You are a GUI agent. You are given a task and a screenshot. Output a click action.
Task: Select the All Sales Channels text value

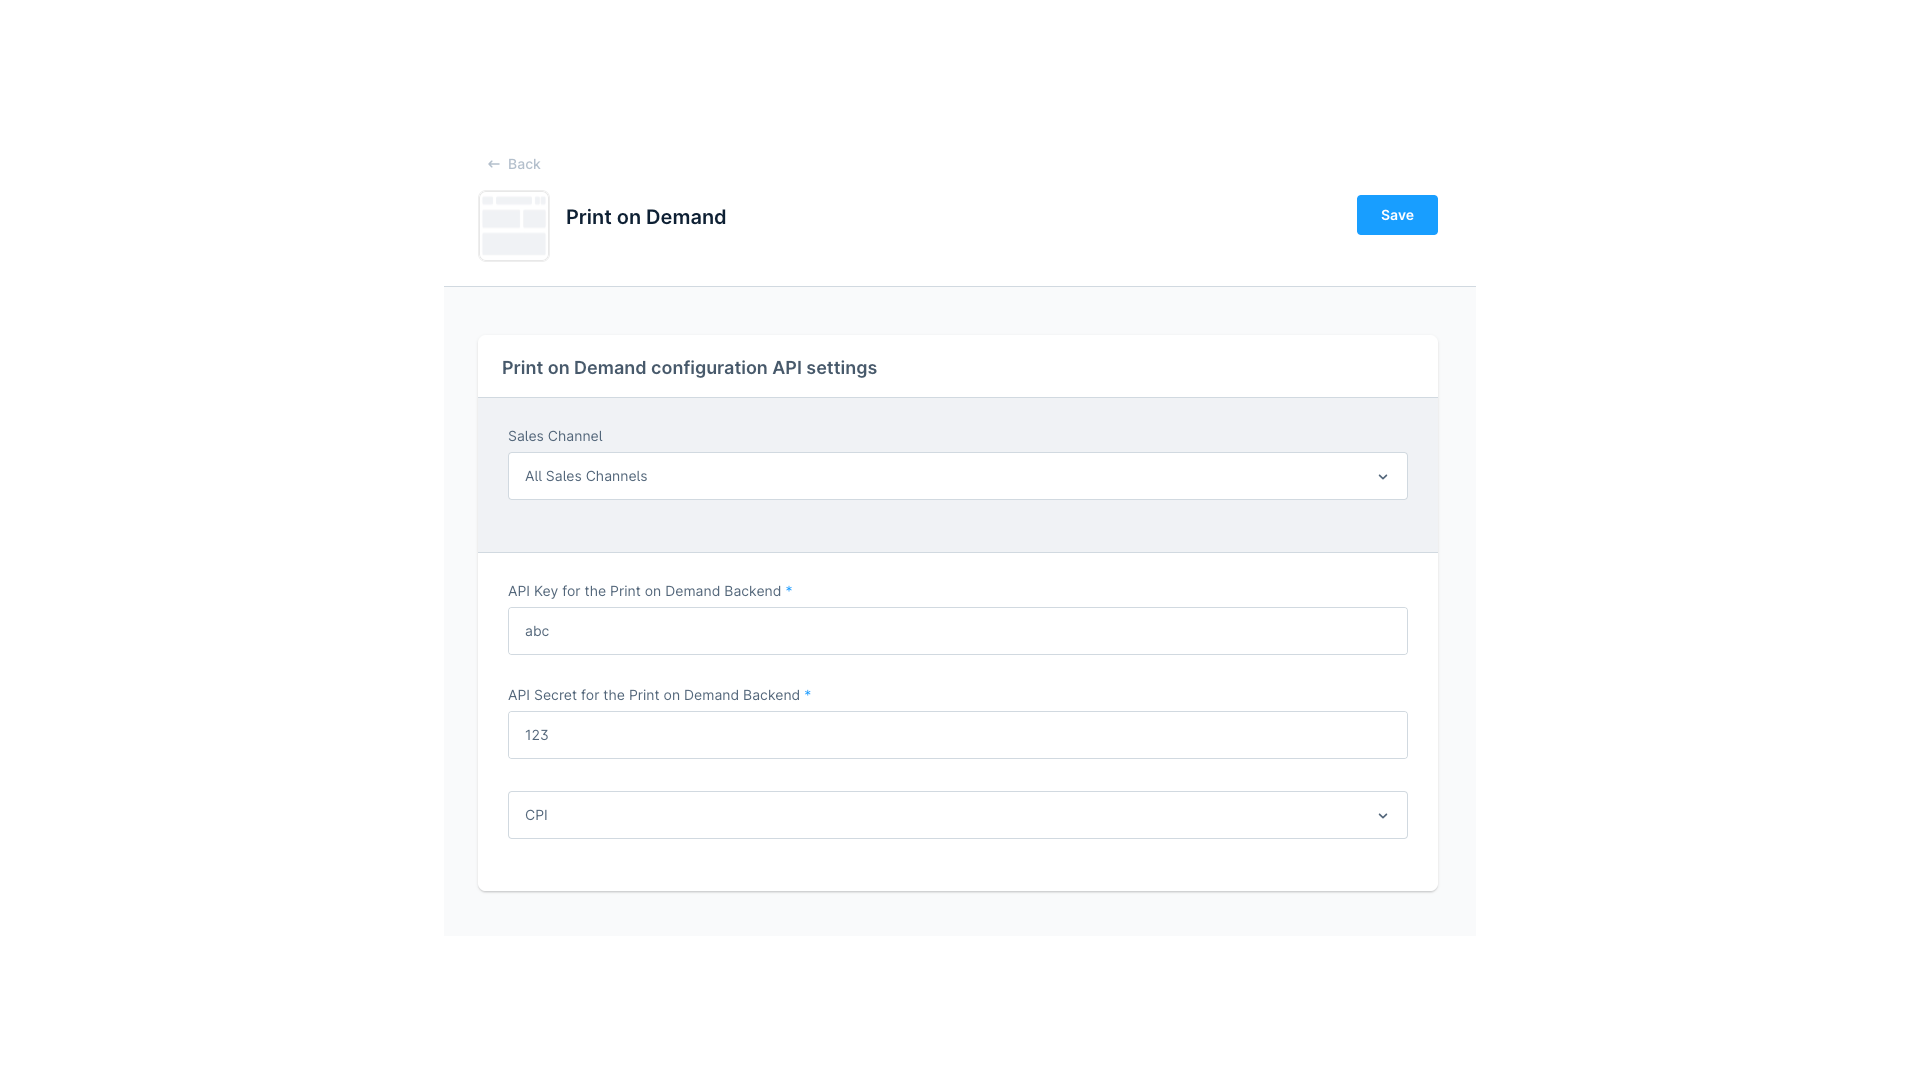point(586,476)
